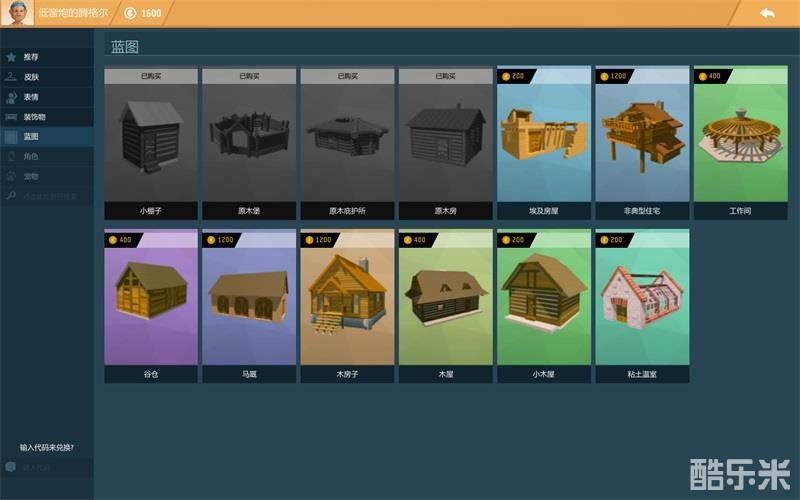Viewport: 800px width, 500px height.
Task: Click the magnifier search icon in the sidebar
Action: [11, 197]
